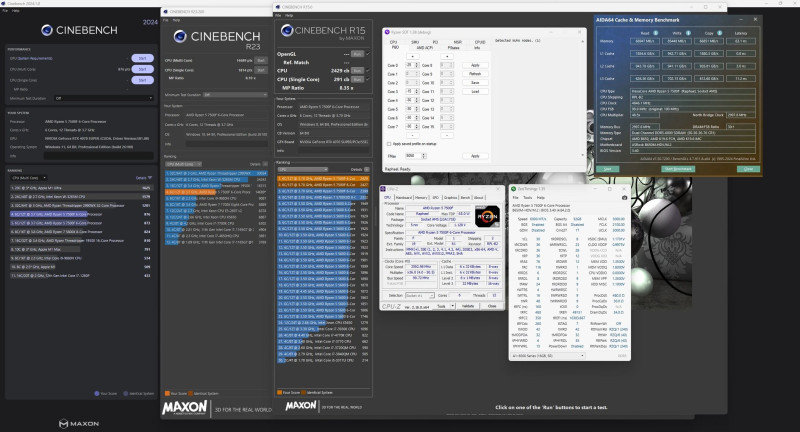
Task: Click the Load button in Ryzen SDT
Action: tap(475, 91)
